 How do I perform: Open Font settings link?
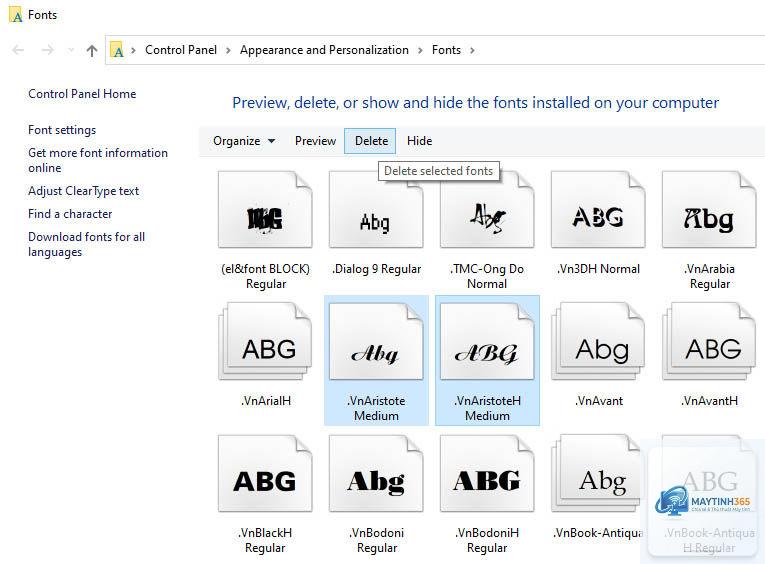coord(62,130)
